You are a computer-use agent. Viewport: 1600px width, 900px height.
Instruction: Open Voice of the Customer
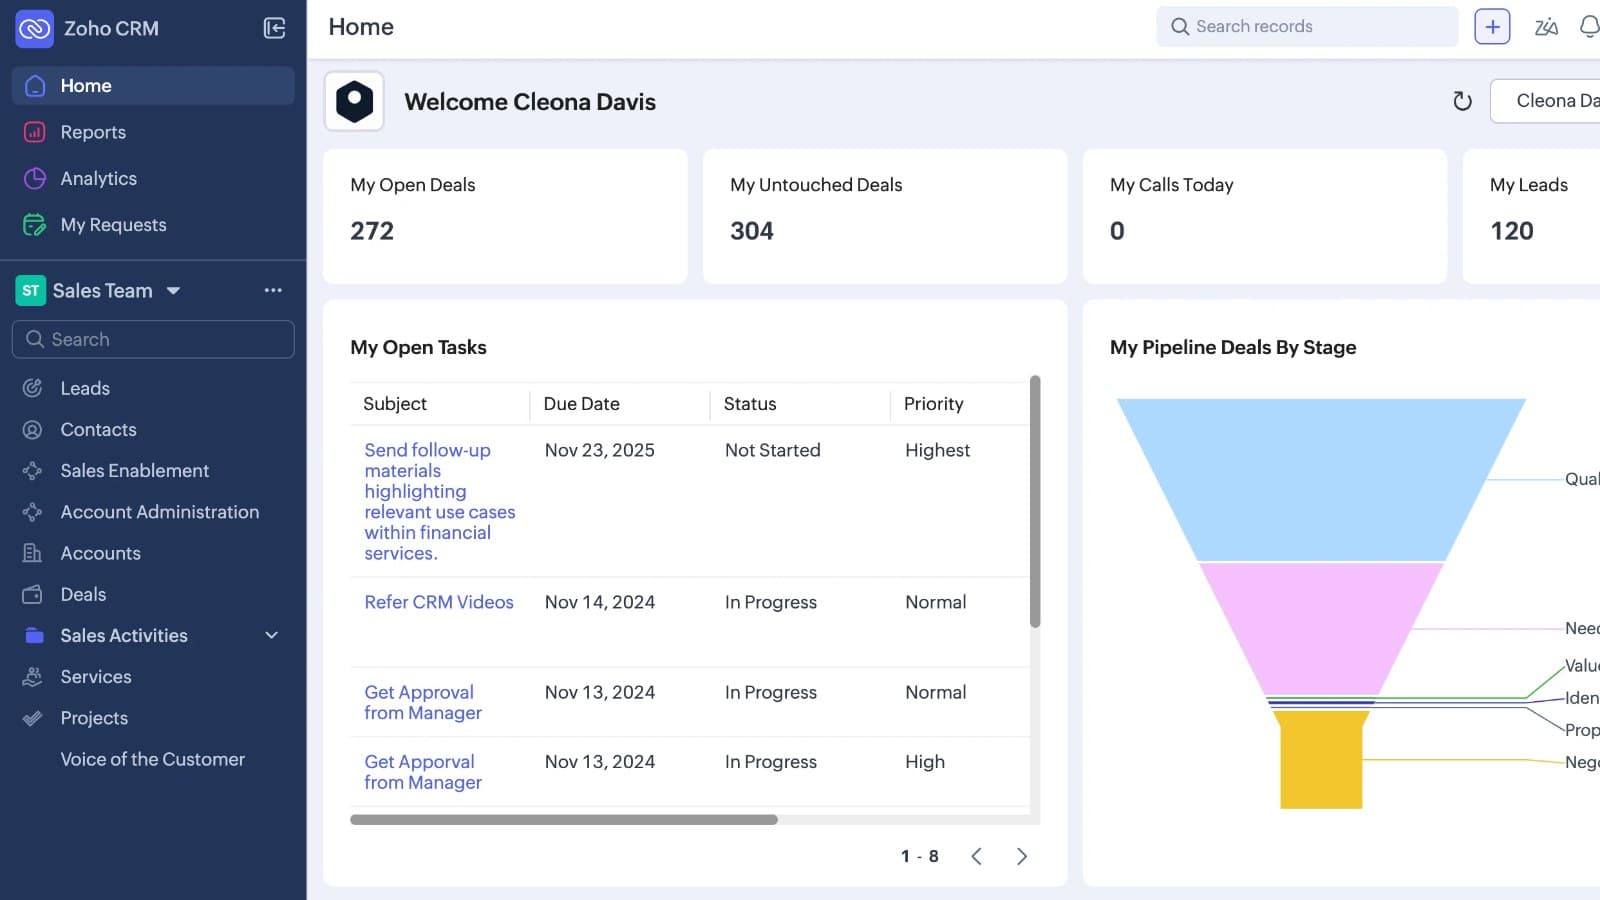[153, 759]
